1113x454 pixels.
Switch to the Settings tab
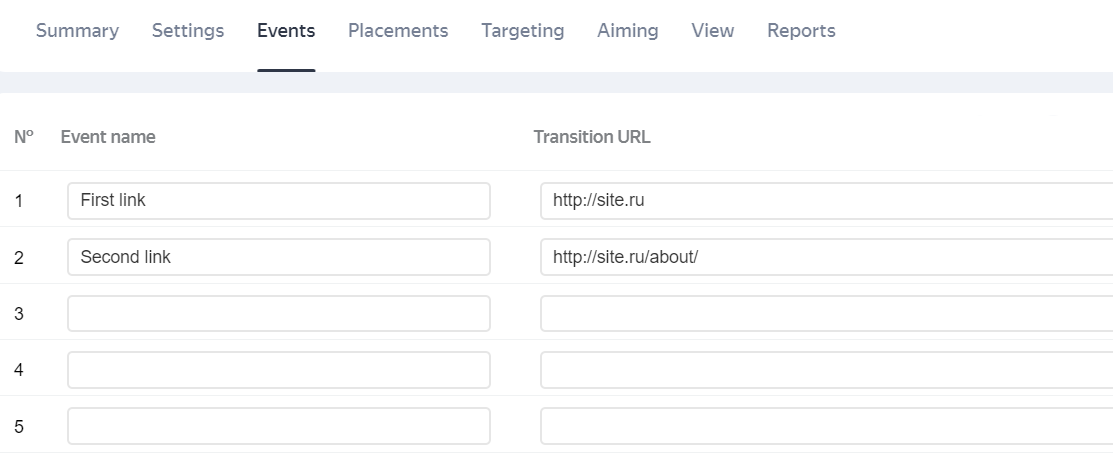click(x=188, y=31)
